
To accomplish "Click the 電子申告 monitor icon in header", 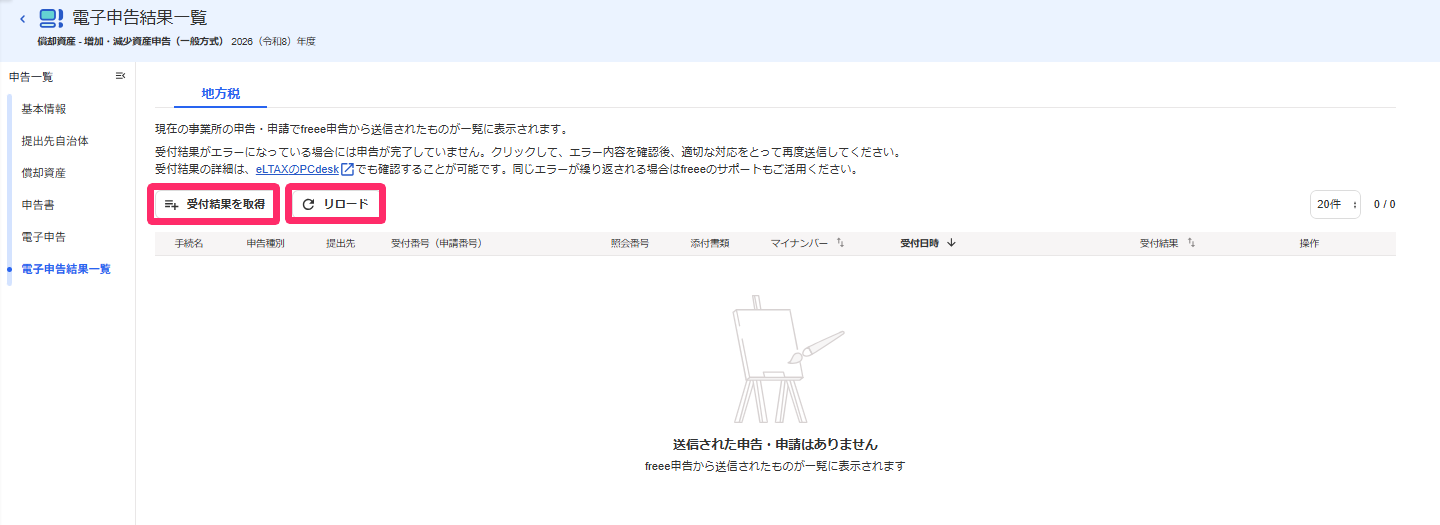I will click(50, 18).
